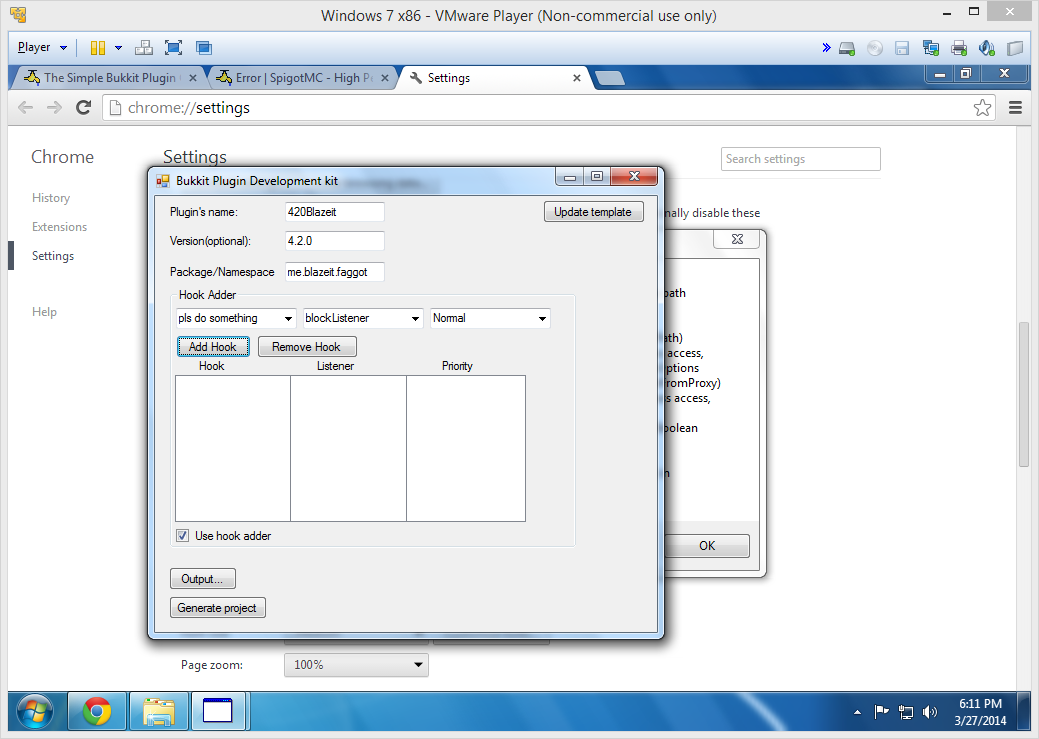The image size is (1039, 739).
Task: Open Windows Explorer from the taskbar
Action: pos(159,711)
